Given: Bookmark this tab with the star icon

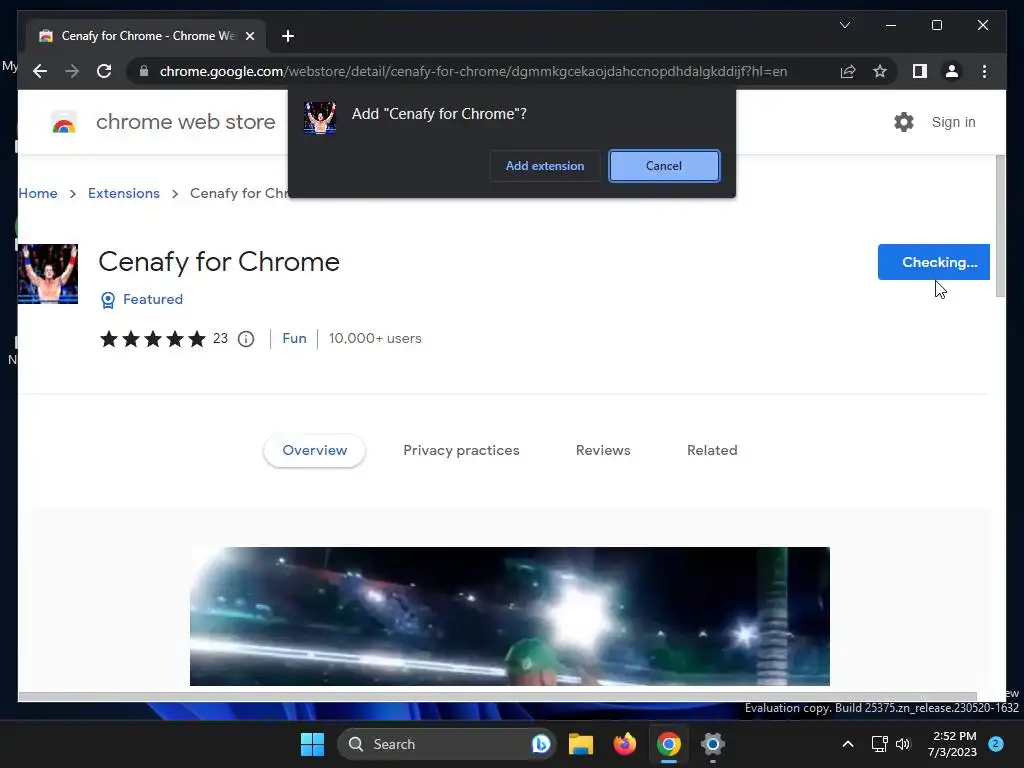Looking at the screenshot, I should pyautogui.click(x=880, y=71).
